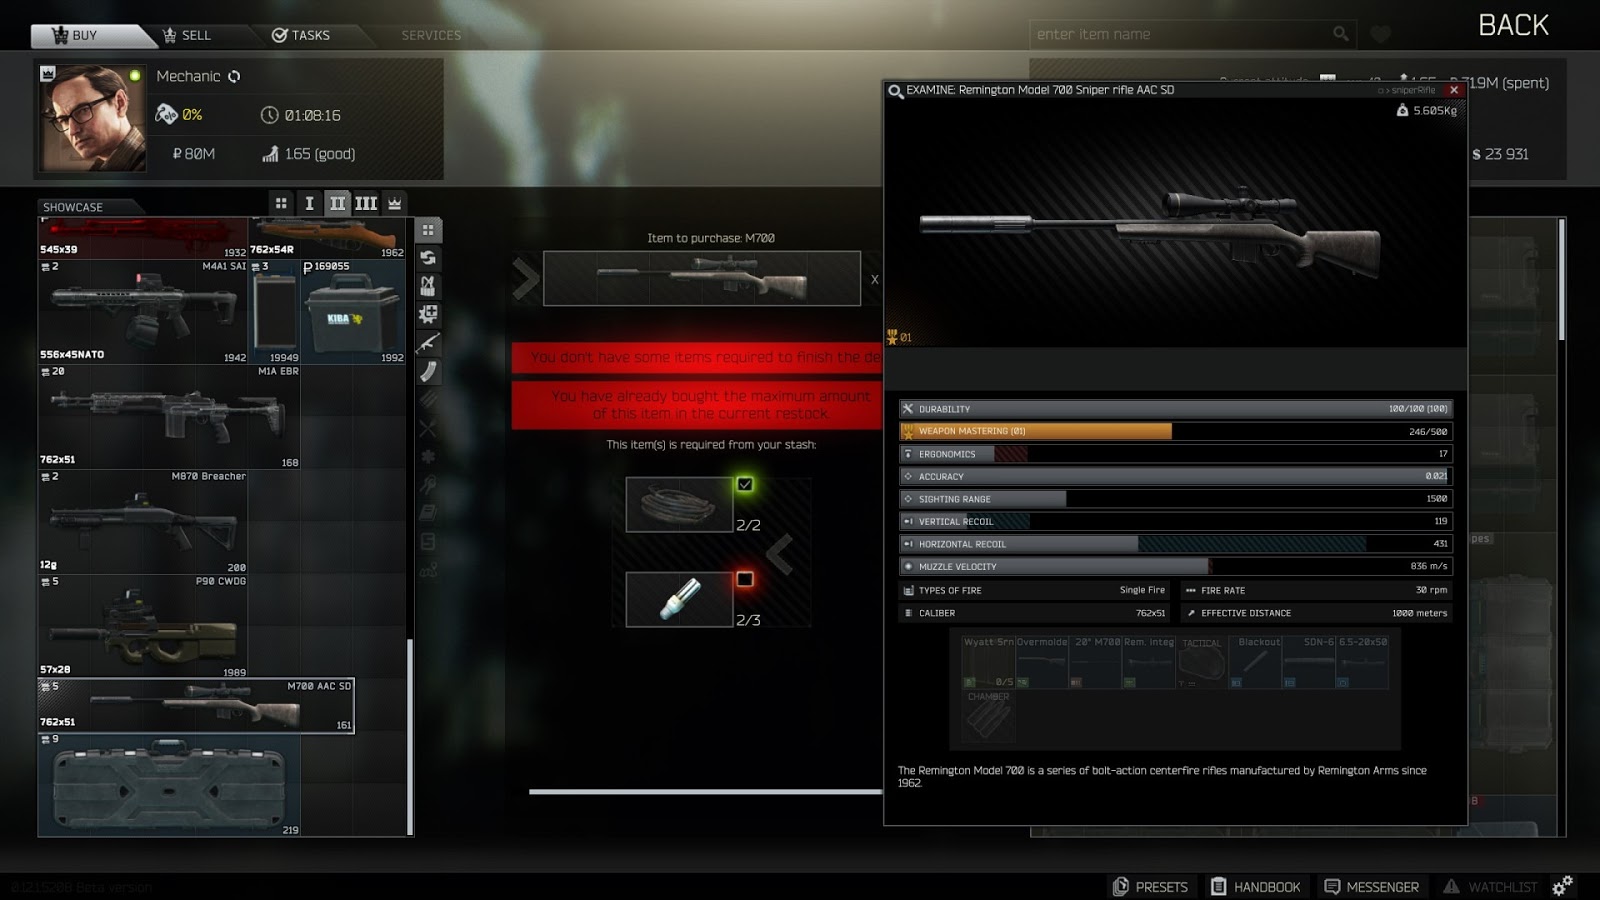Click the sniperRifle category breadcrumb link
1600x900 pixels.
[x=1413, y=91]
